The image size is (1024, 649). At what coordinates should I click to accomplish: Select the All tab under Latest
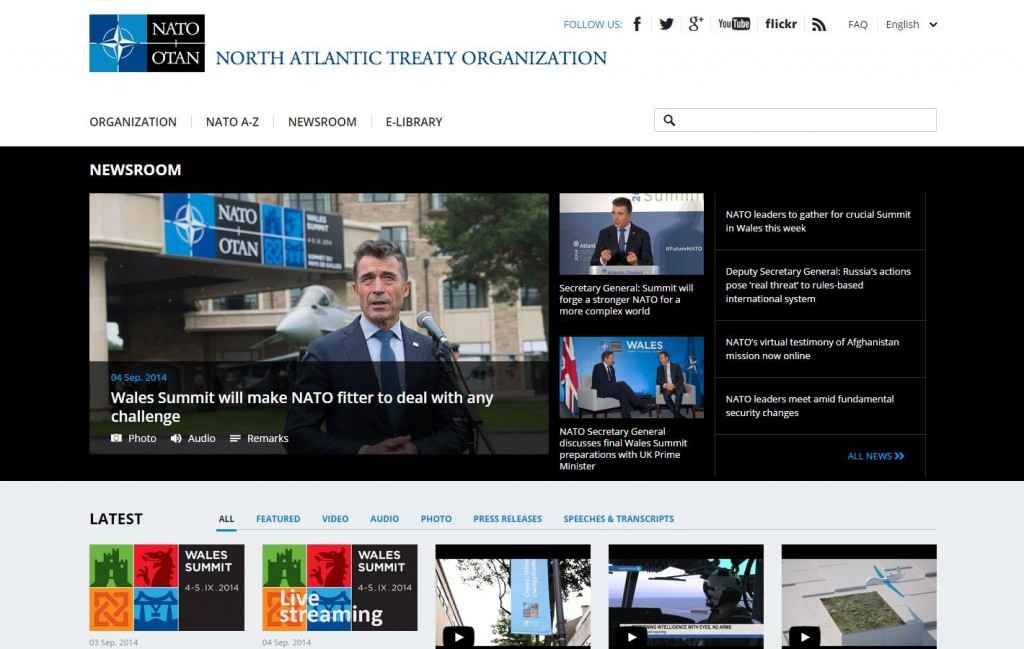coord(226,519)
